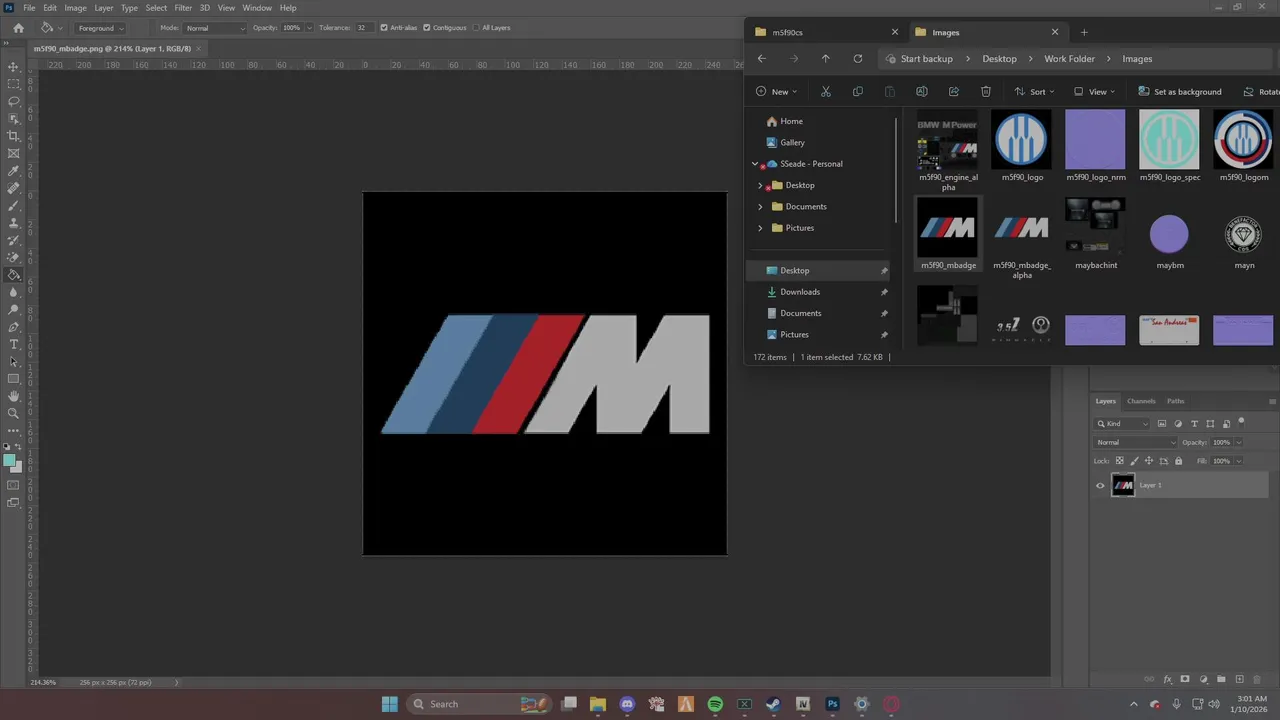Toggle lock all padlock icon
The width and height of the screenshot is (1280, 720).
tap(1178, 461)
